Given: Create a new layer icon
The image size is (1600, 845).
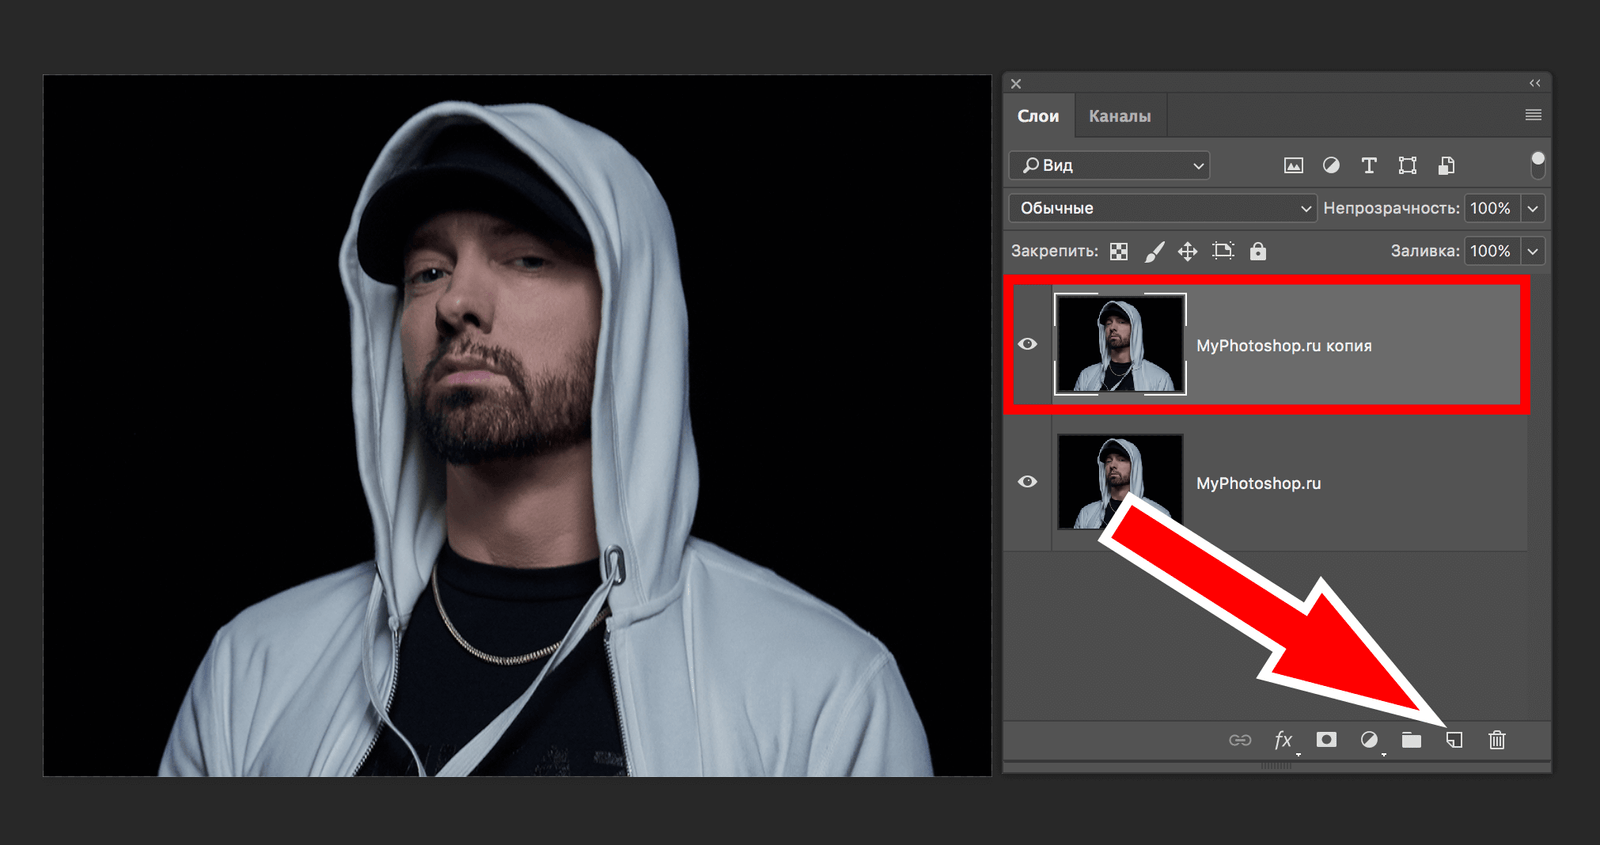Looking at the screenshot, I should pyautogui.click(x=1454, y=740).
